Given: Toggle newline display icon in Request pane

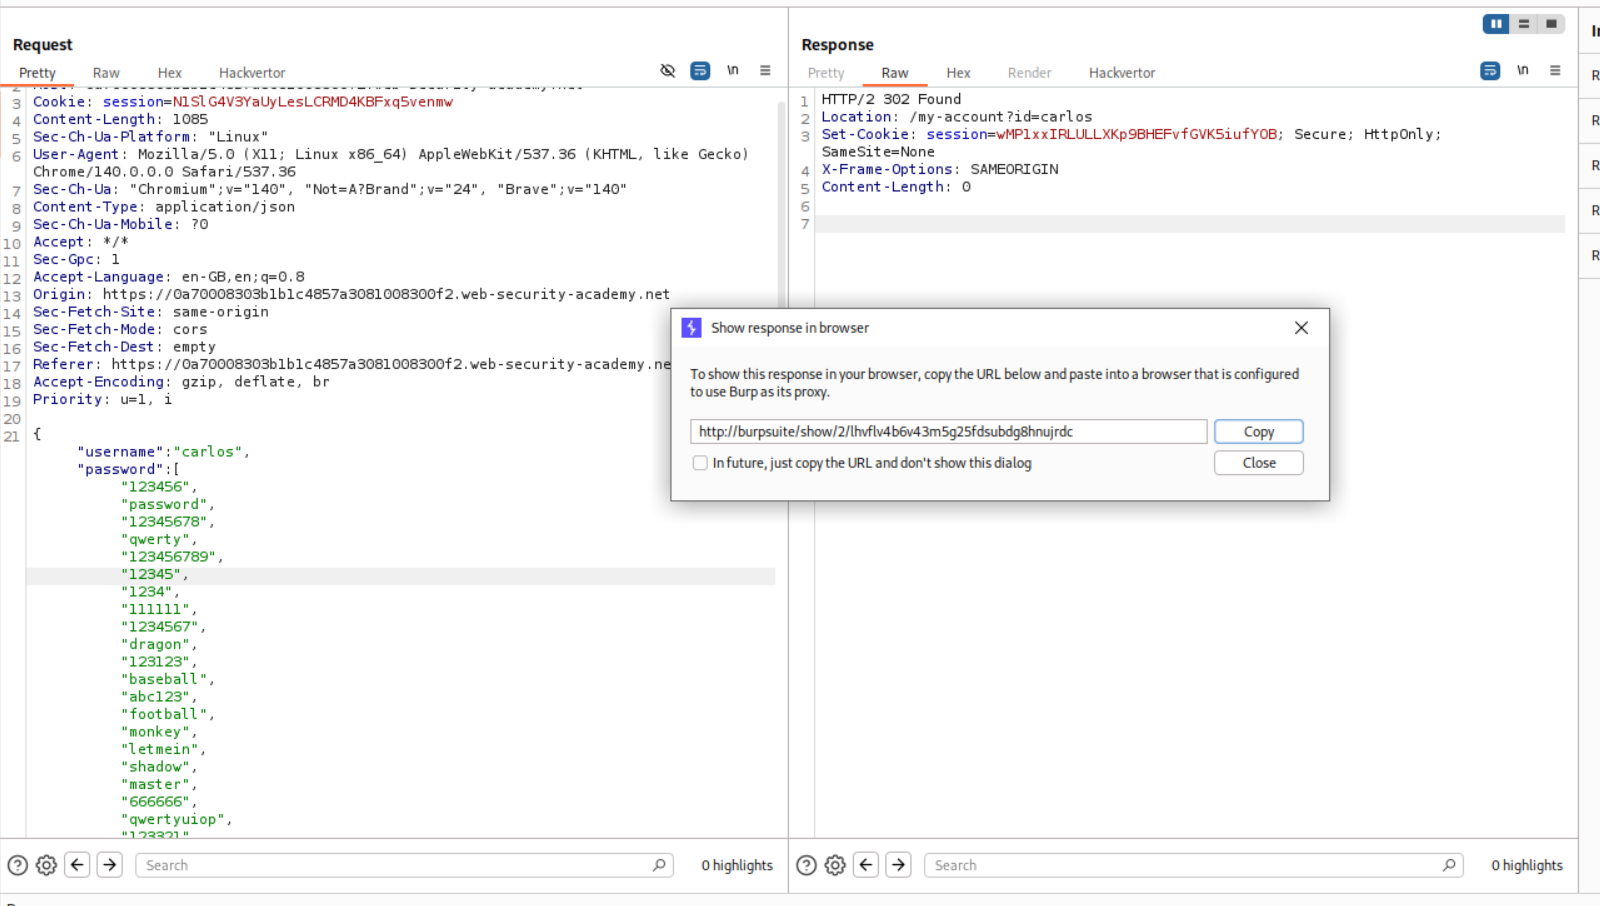Looking at the screenshot, I should click(x=733, y=71).
